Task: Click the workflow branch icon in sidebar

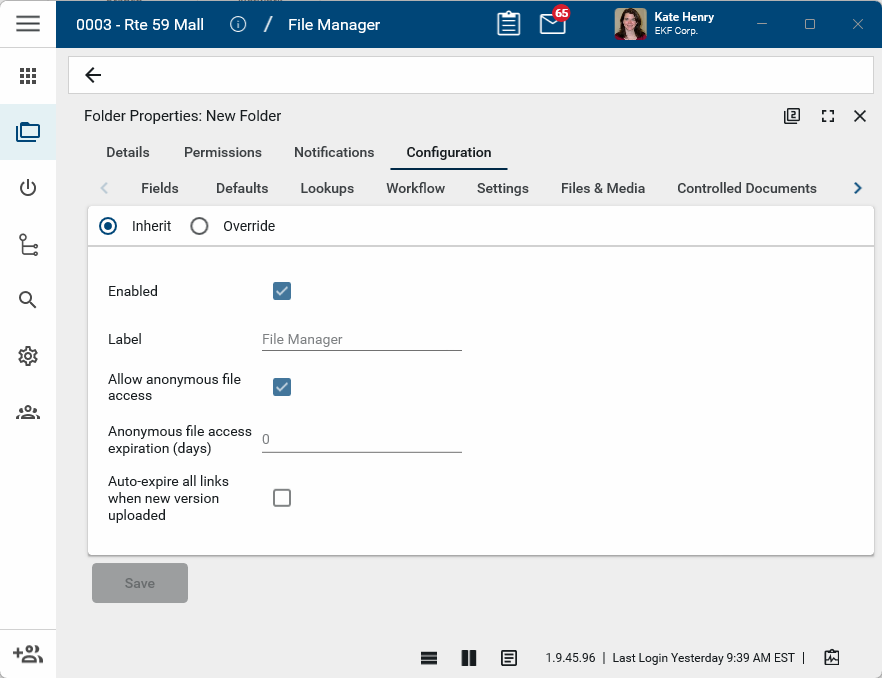Action: (28, 245)
